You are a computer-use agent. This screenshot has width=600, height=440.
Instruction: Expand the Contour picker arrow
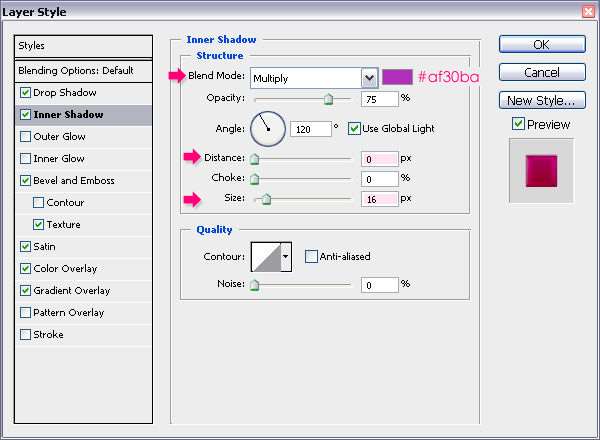pos(286,257)
